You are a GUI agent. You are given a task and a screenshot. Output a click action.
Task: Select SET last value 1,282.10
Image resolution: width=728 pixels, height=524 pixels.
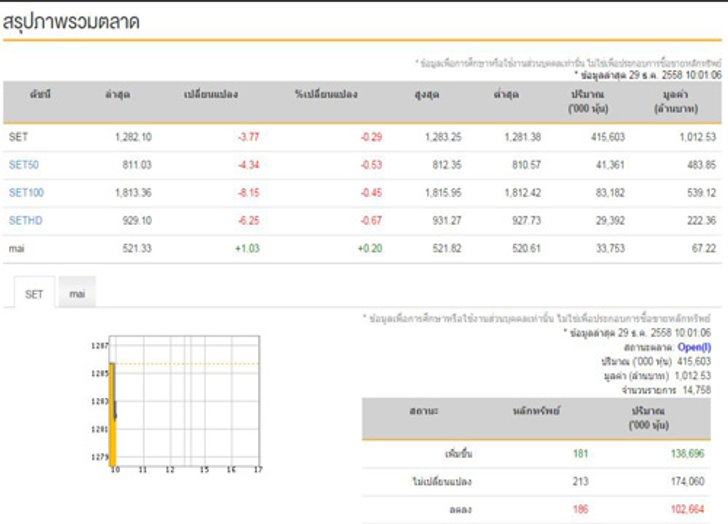click(x=133, y=137)
